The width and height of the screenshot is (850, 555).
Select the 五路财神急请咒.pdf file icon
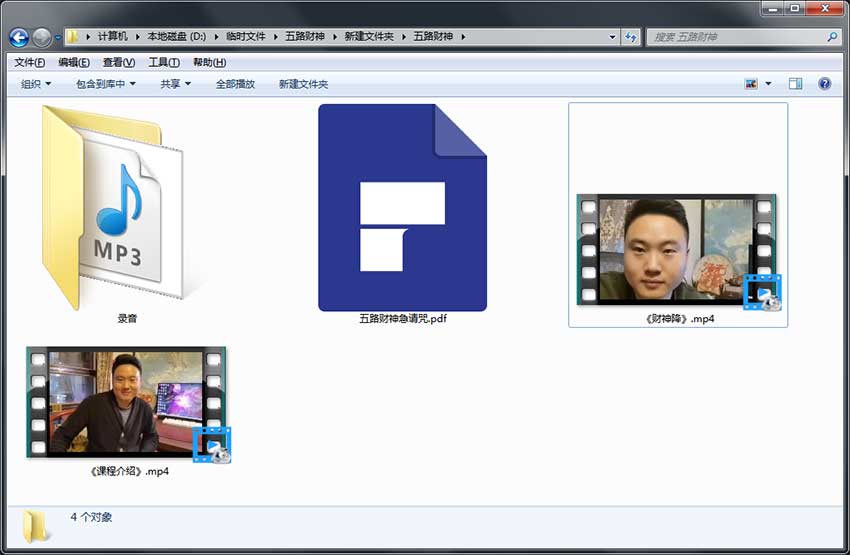click(402, 208)
